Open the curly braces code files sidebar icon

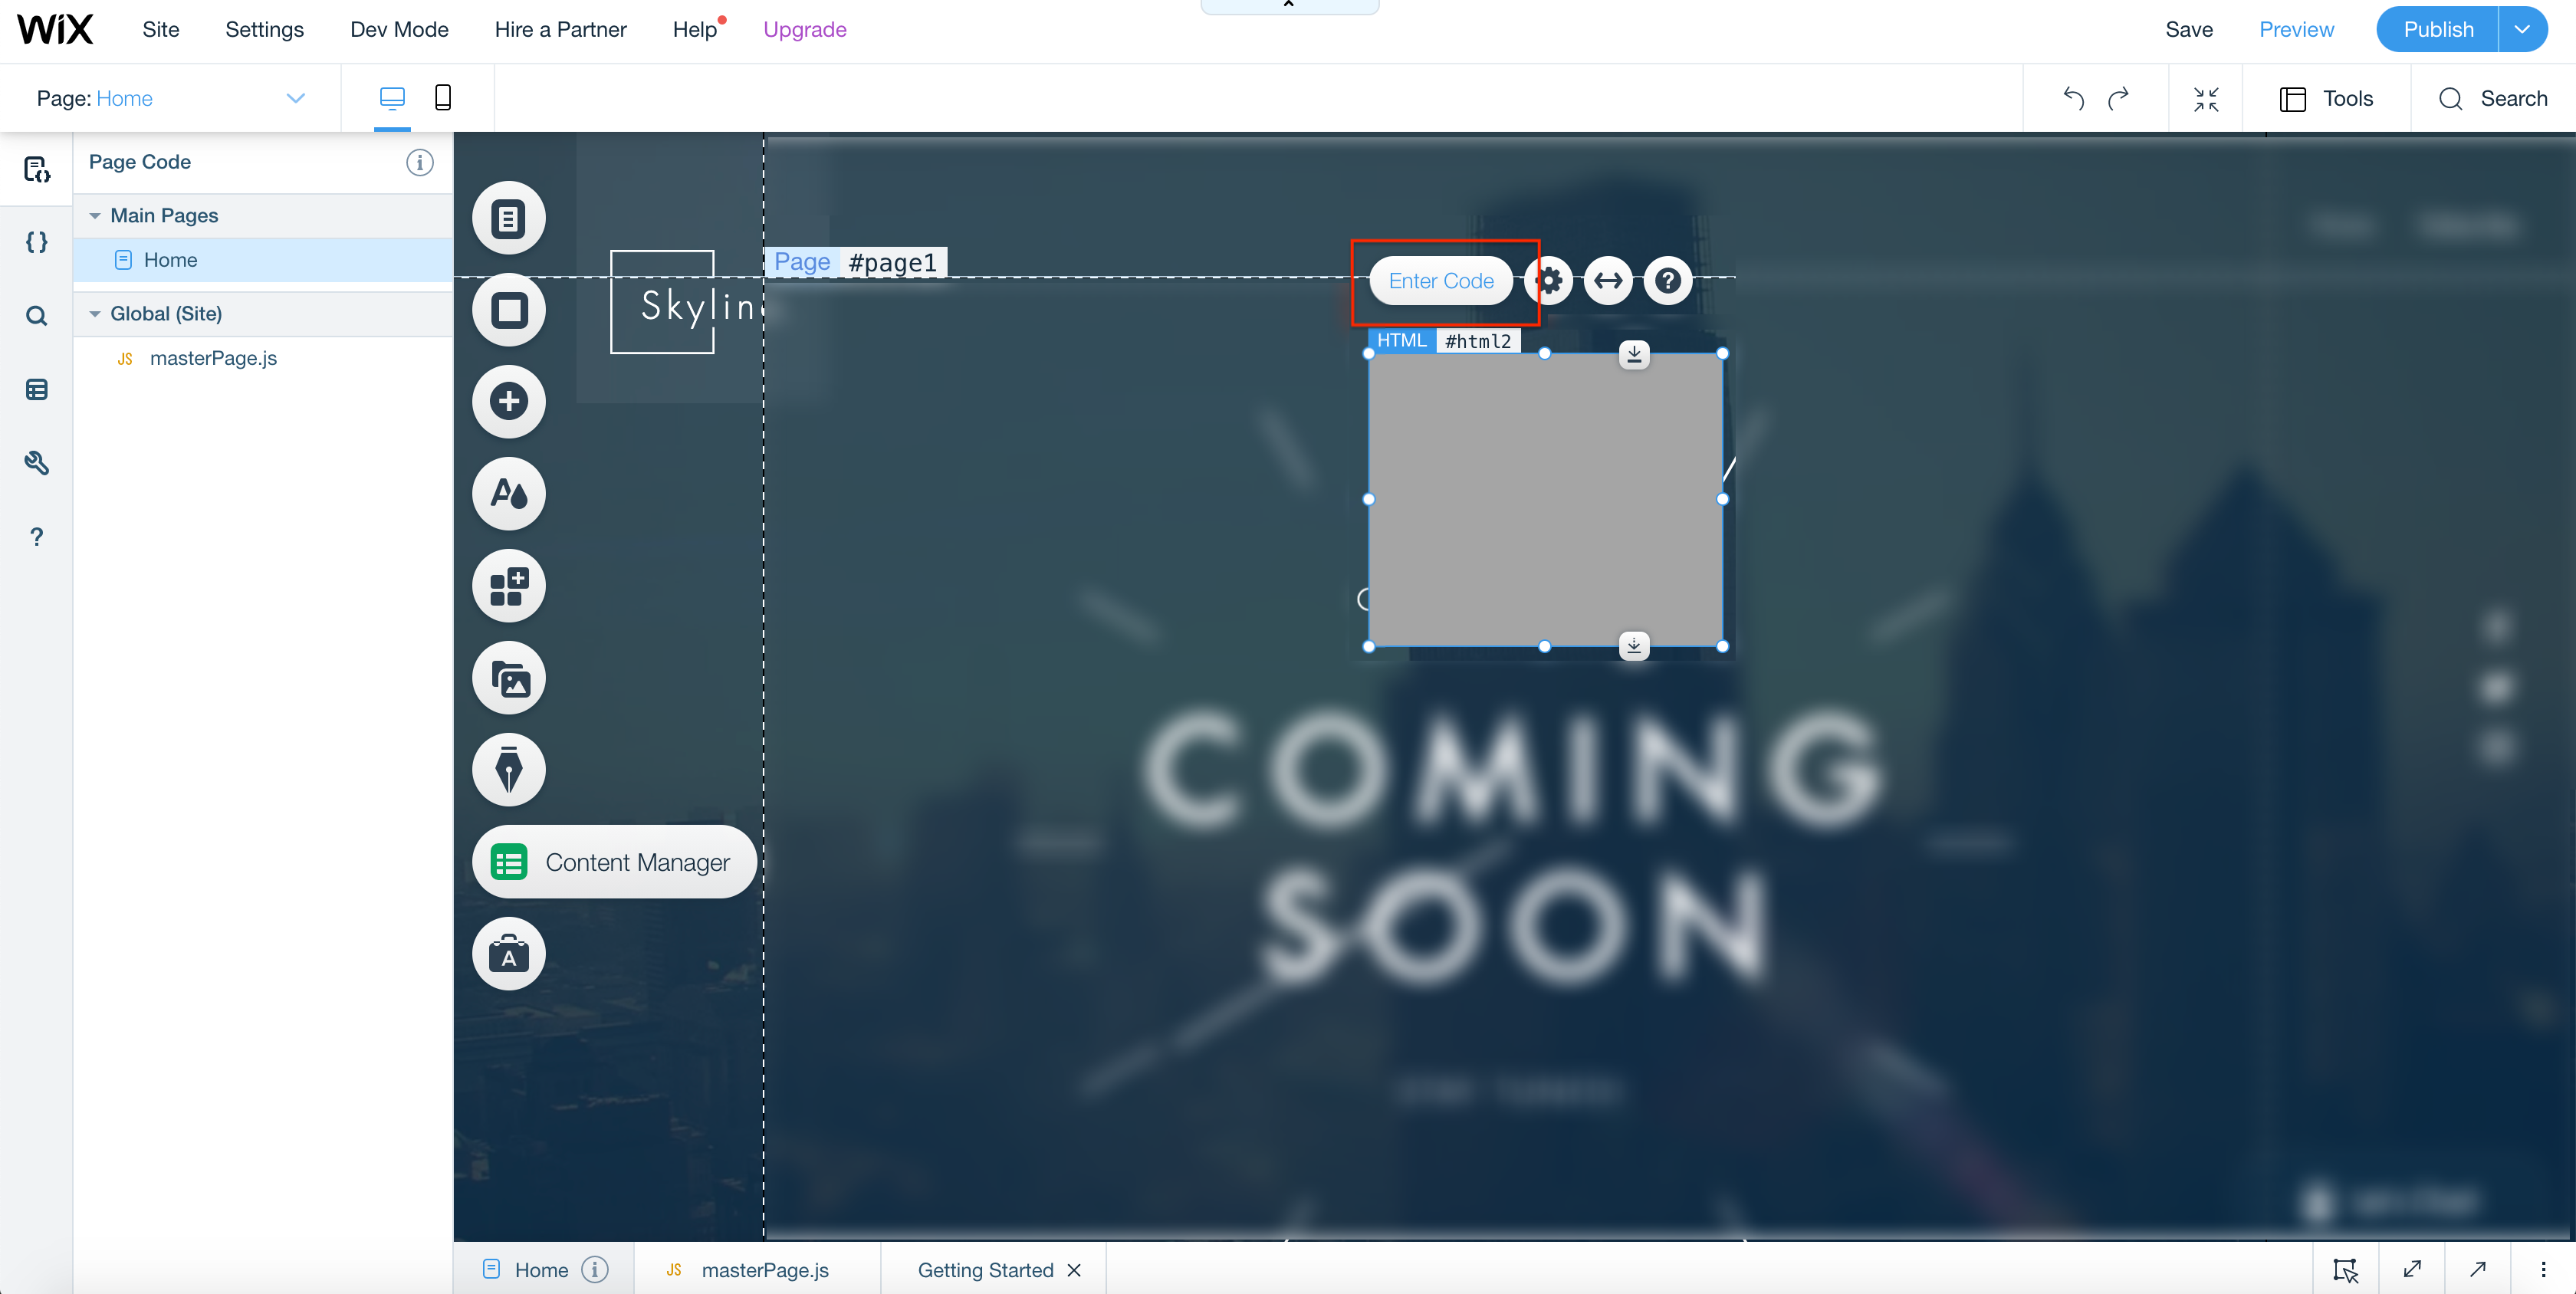[x=37, y=242]
